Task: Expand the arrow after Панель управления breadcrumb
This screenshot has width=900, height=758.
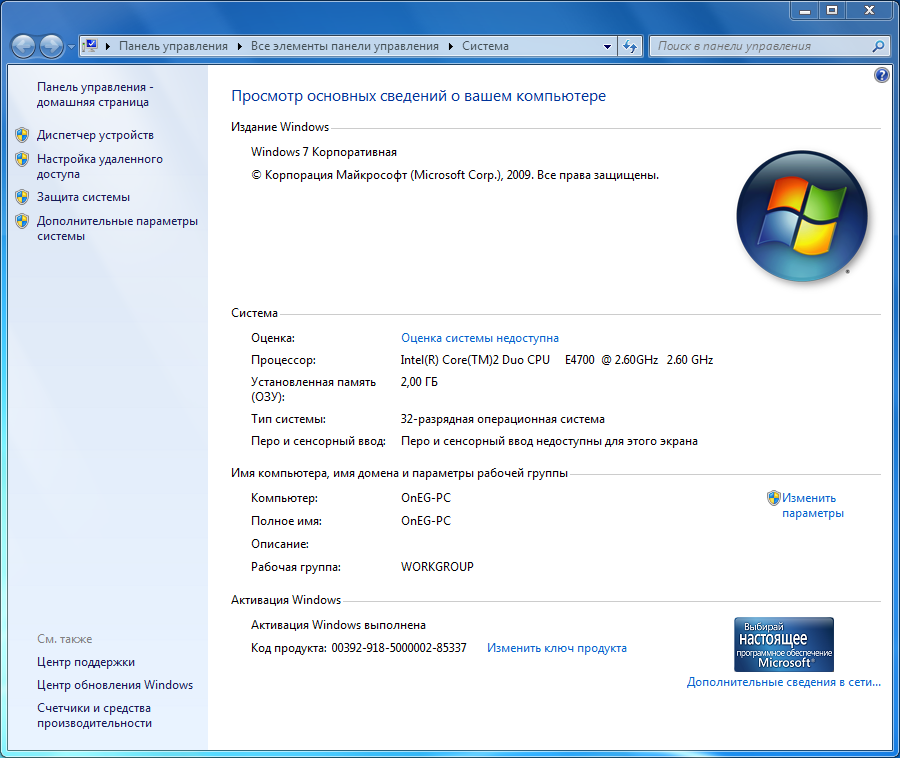Action: pyautogui.click(x=239, y=46)
